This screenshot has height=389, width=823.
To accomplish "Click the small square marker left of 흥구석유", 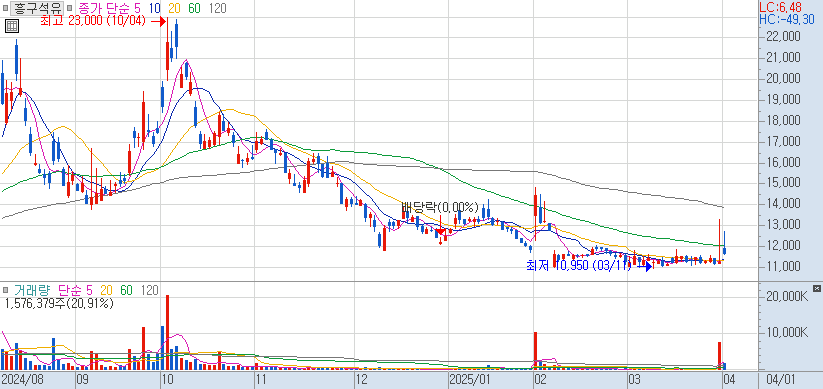I will (x=5, y=8).
